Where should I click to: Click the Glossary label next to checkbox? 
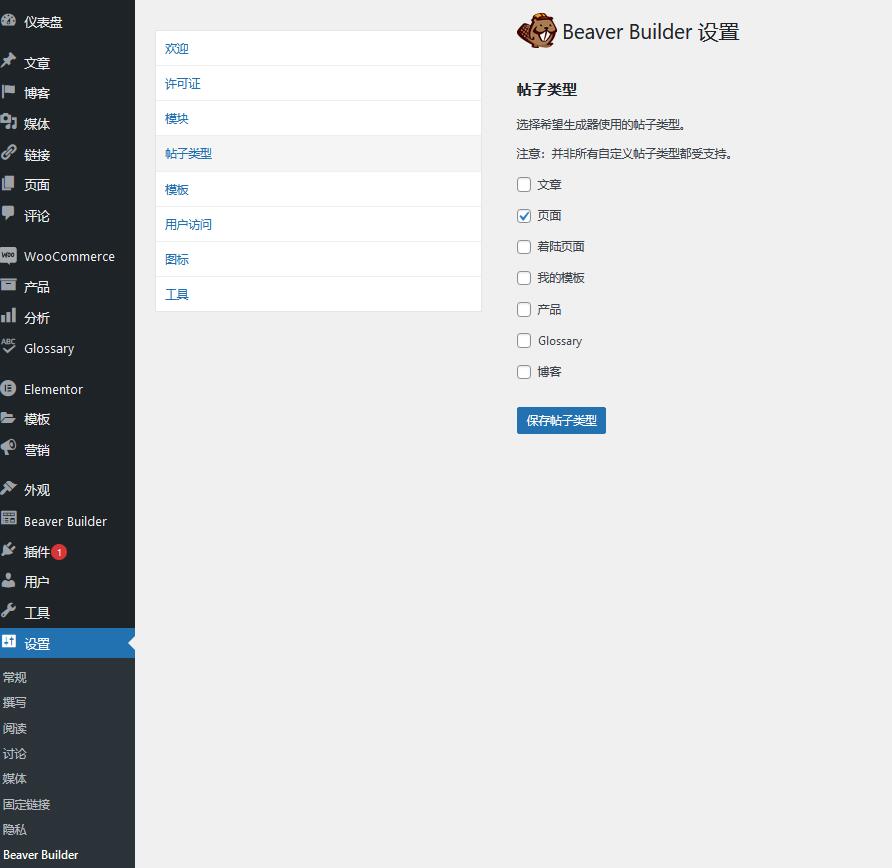[x=560, y=341]
